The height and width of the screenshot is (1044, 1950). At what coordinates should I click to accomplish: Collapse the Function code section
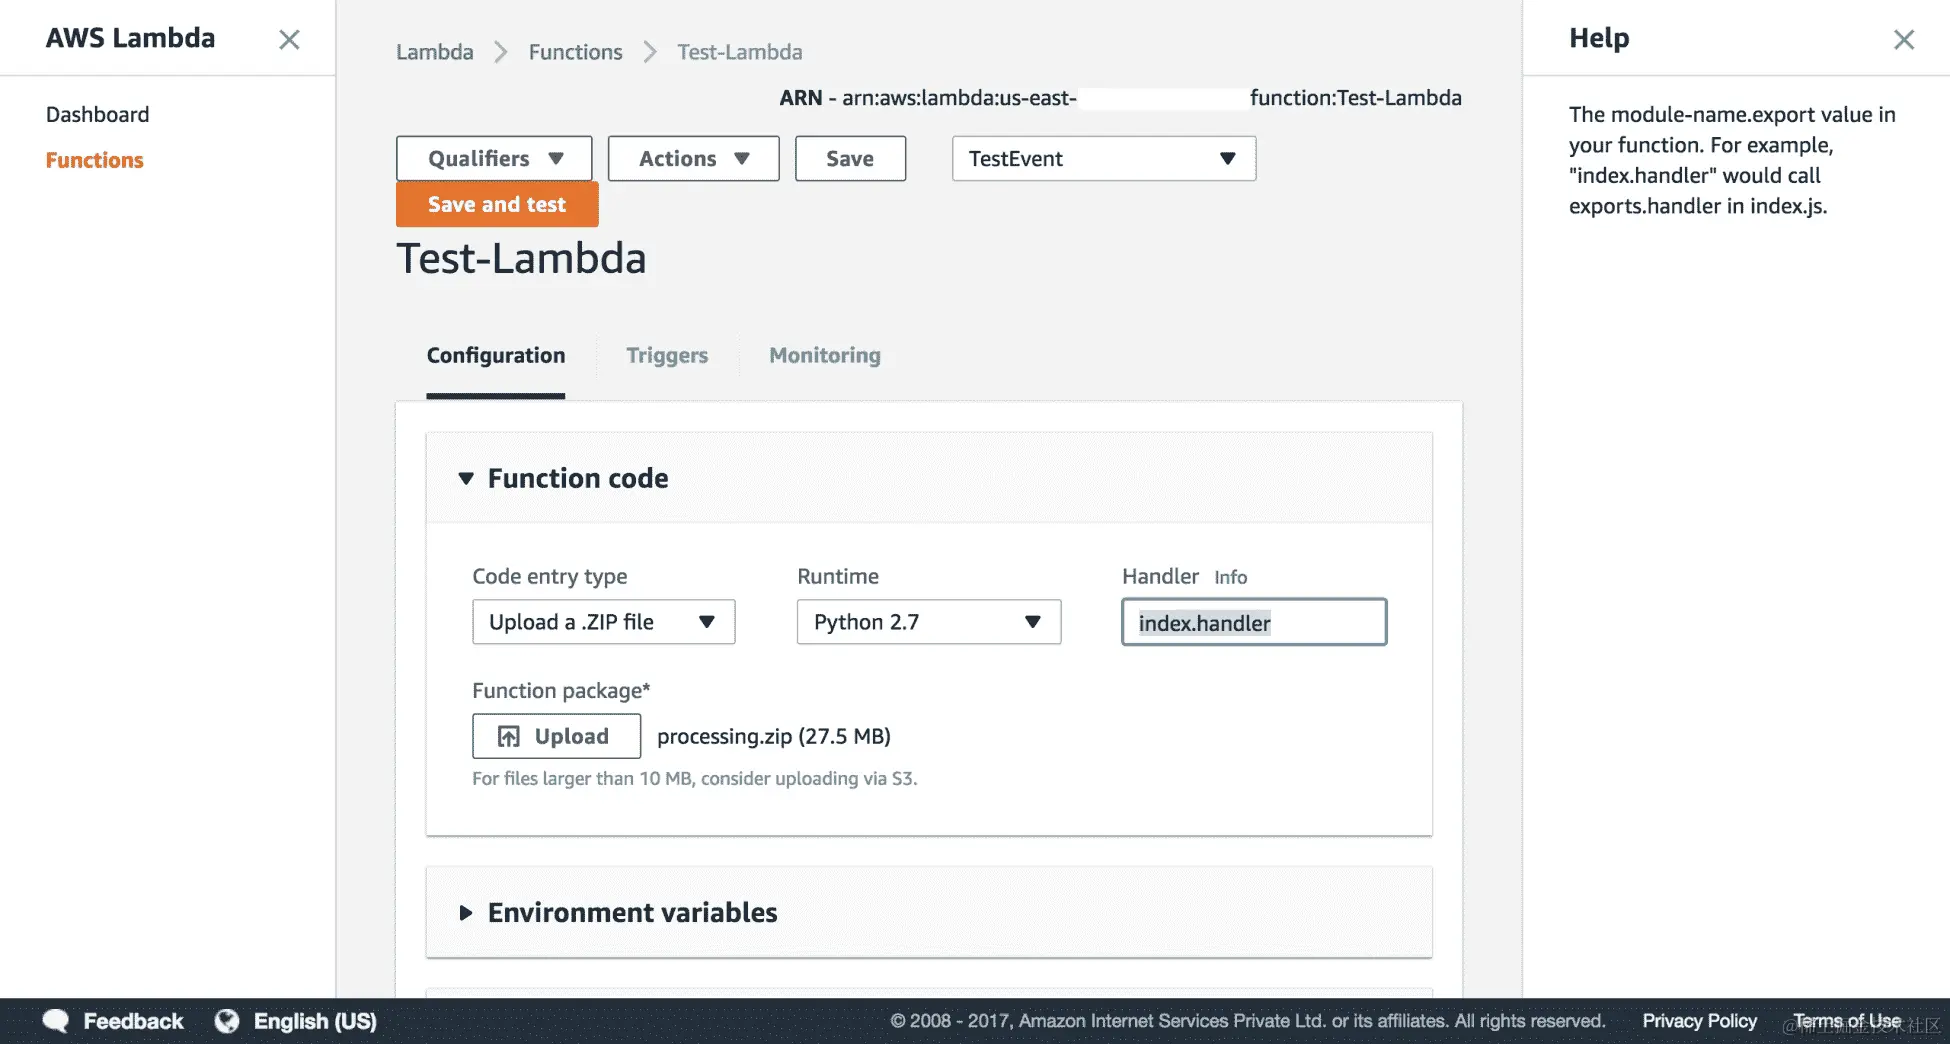coord(466,479)
